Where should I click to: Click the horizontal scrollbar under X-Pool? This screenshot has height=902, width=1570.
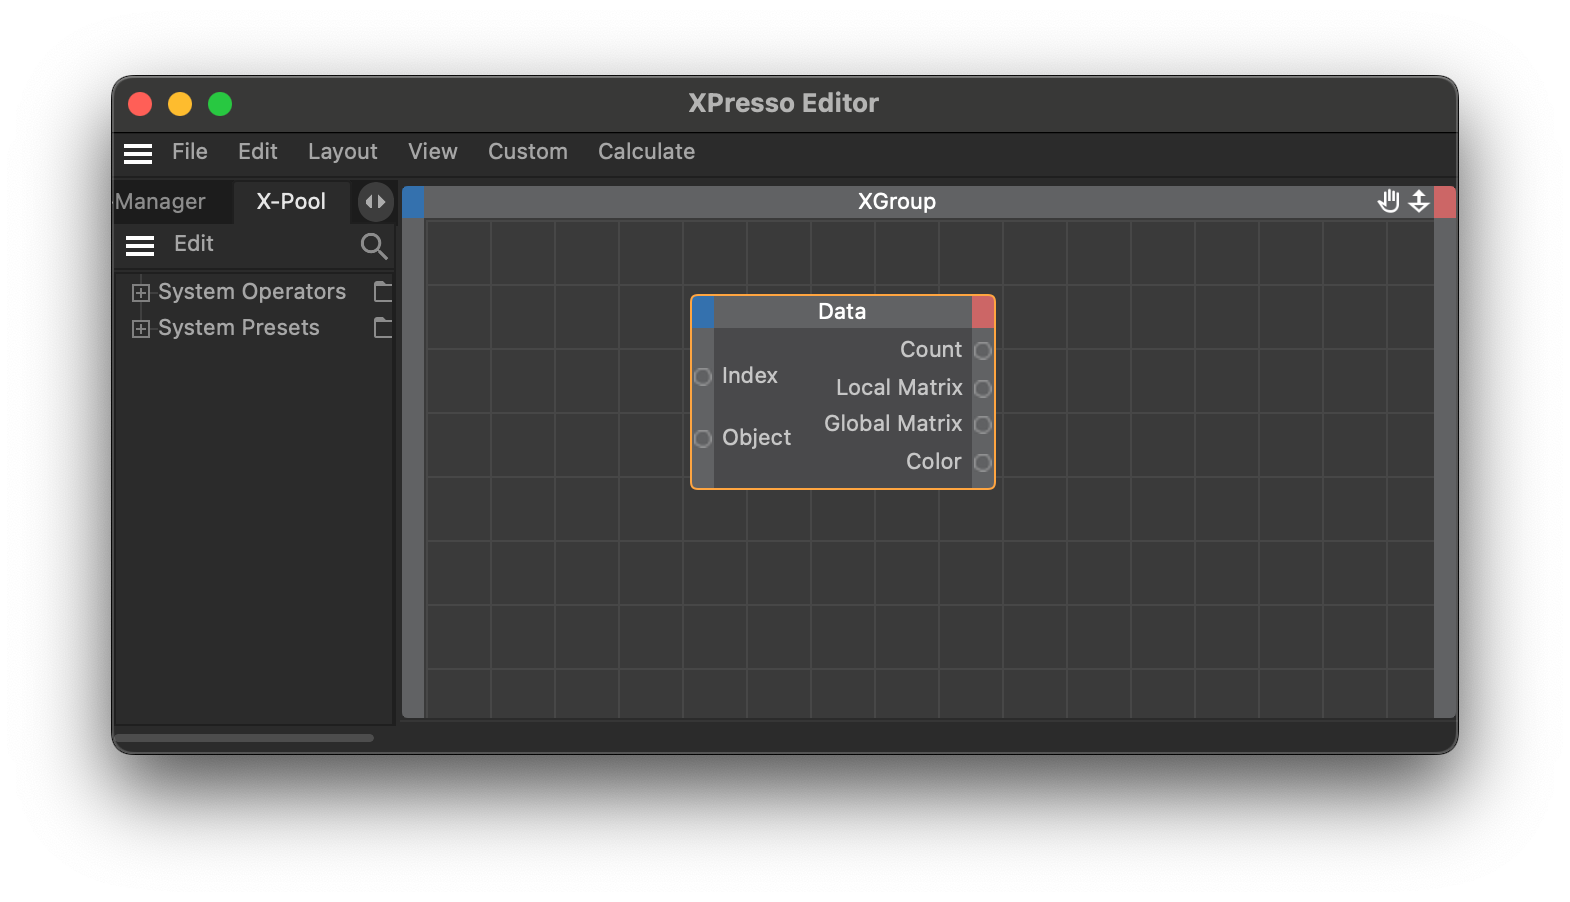[244, 738]
